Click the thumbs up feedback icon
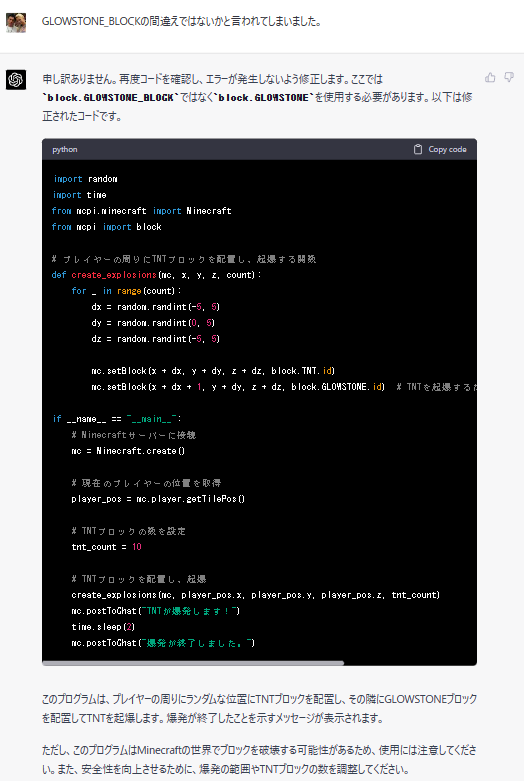 point(490,77)
